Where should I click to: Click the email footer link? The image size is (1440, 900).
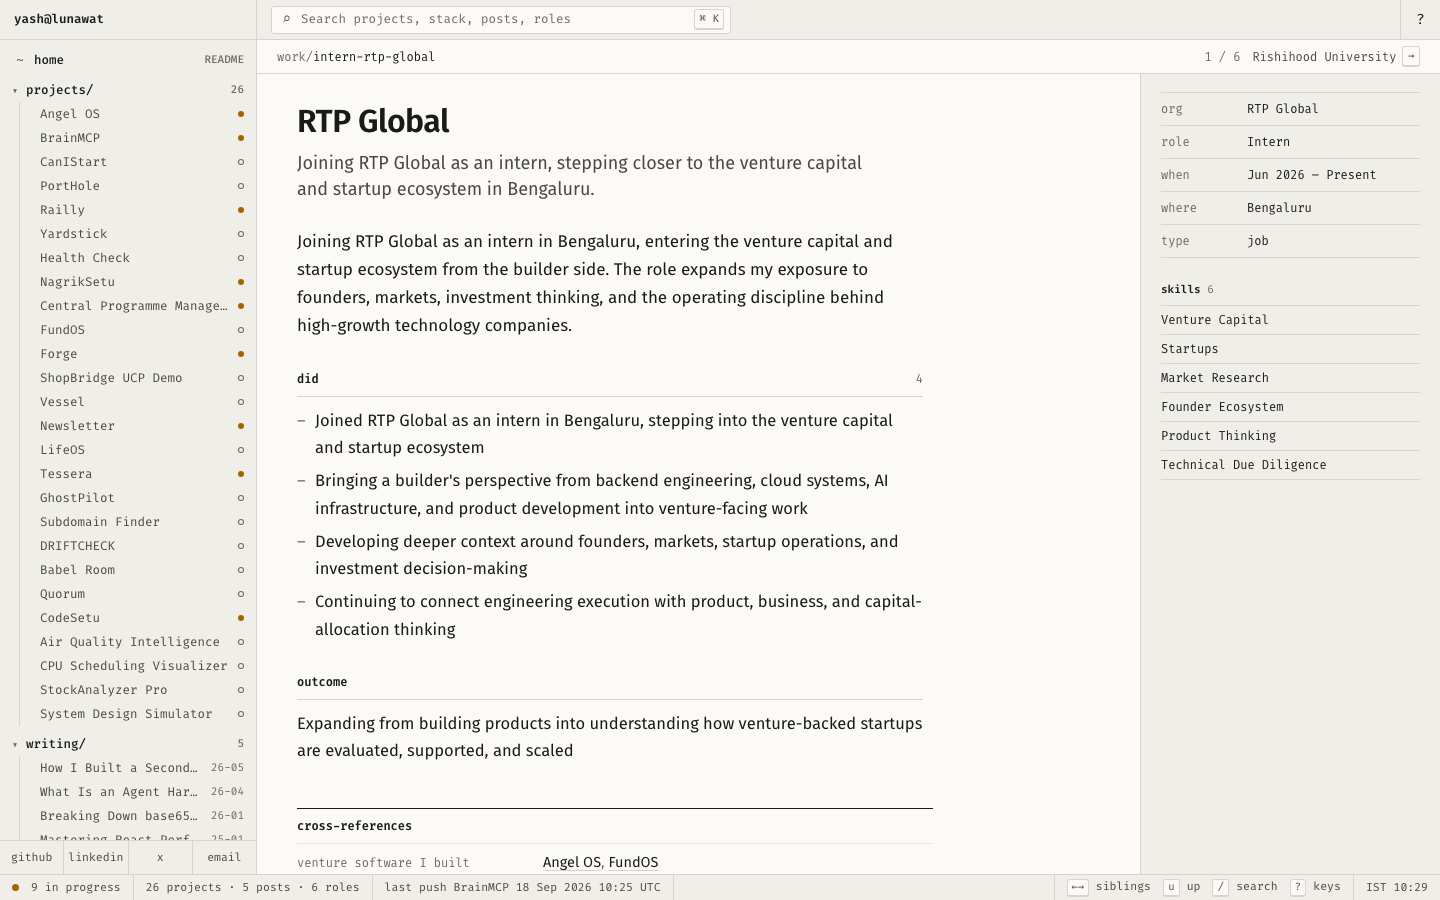[224, 858]
